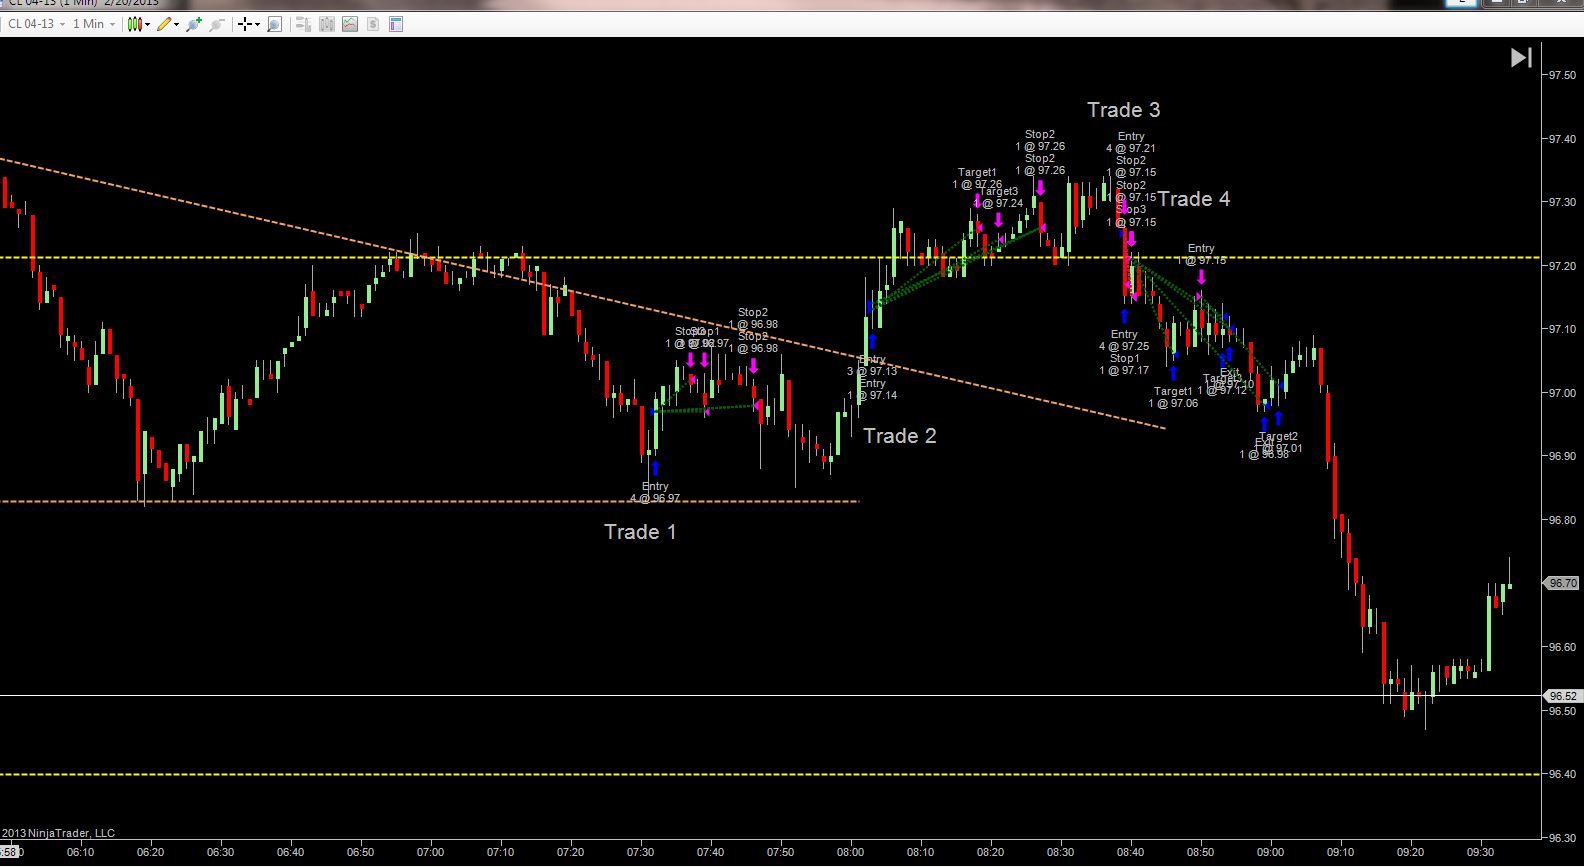
Task: Select the "Trade 1" text label
Action: (x=640, y=532)
